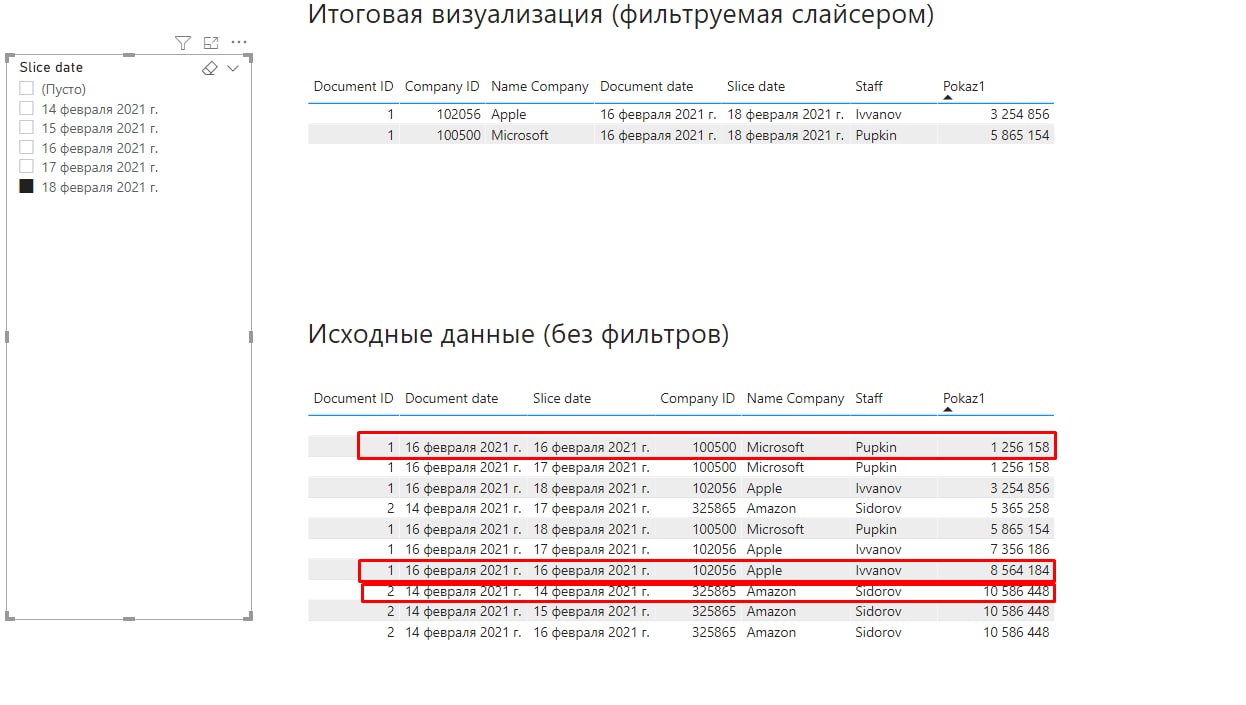The image size is (1246, 705).
Task: Select the Microsoft cell in the filtered table
Action: [520, 135]
